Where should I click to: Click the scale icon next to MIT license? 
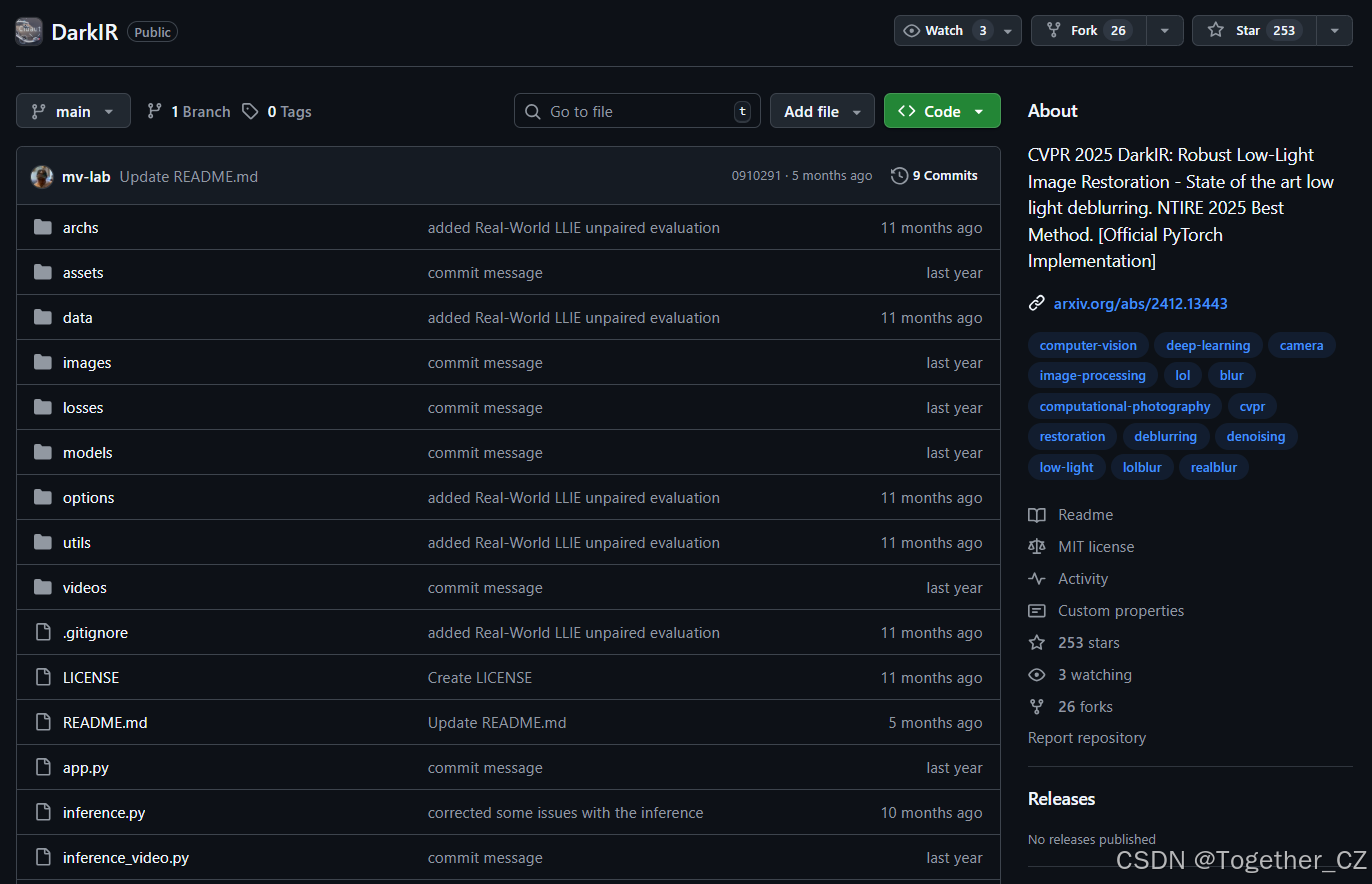coord(1037,547)
